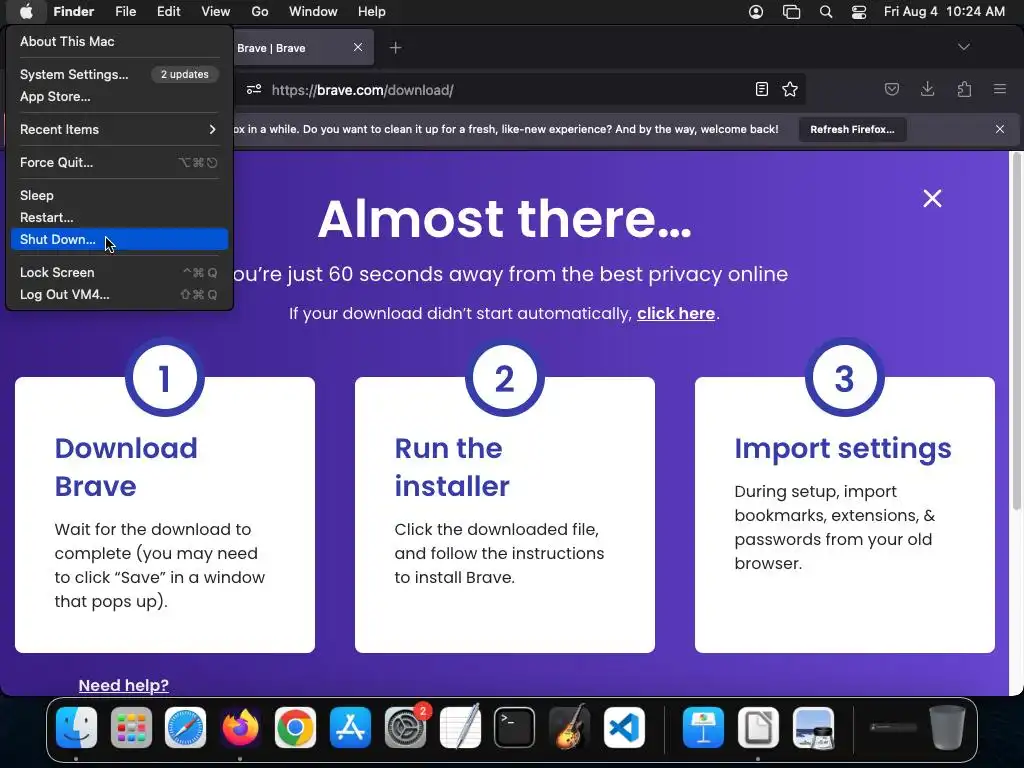The image size is (1024, 768).
Task: Expand the Recent Items submenu
Action: pos(119,129)
